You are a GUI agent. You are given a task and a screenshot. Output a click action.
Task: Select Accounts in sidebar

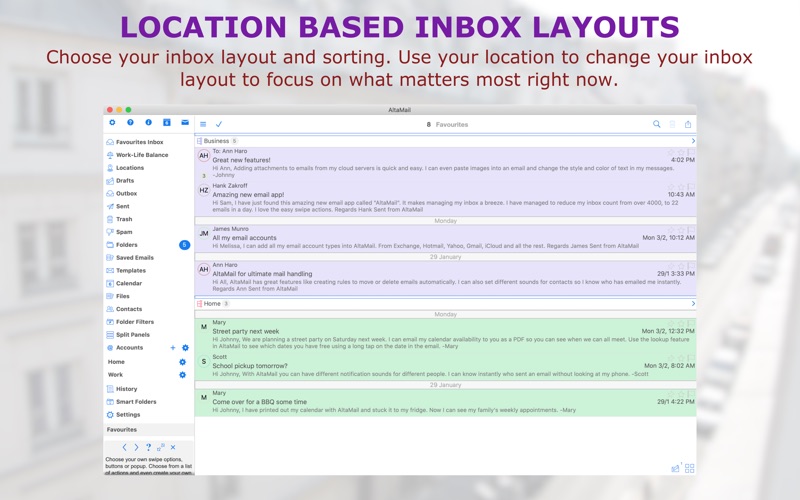coord(124,347)
